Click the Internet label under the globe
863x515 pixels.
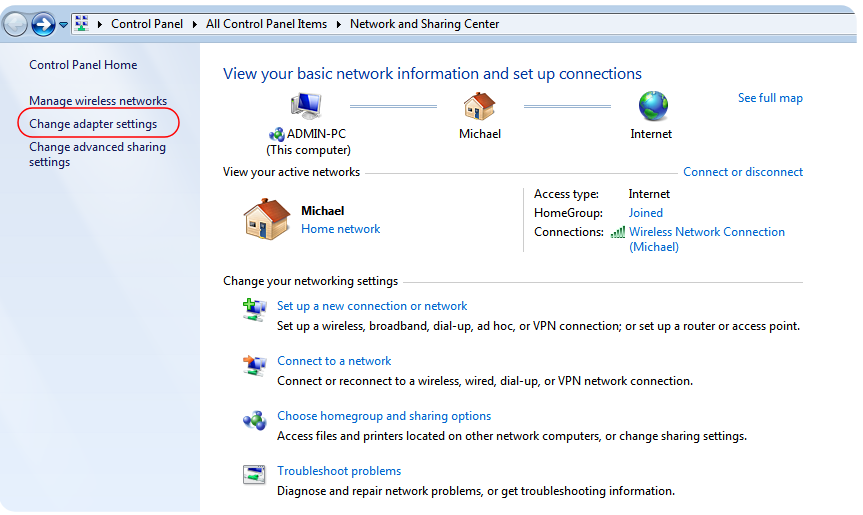click(651, 134)
